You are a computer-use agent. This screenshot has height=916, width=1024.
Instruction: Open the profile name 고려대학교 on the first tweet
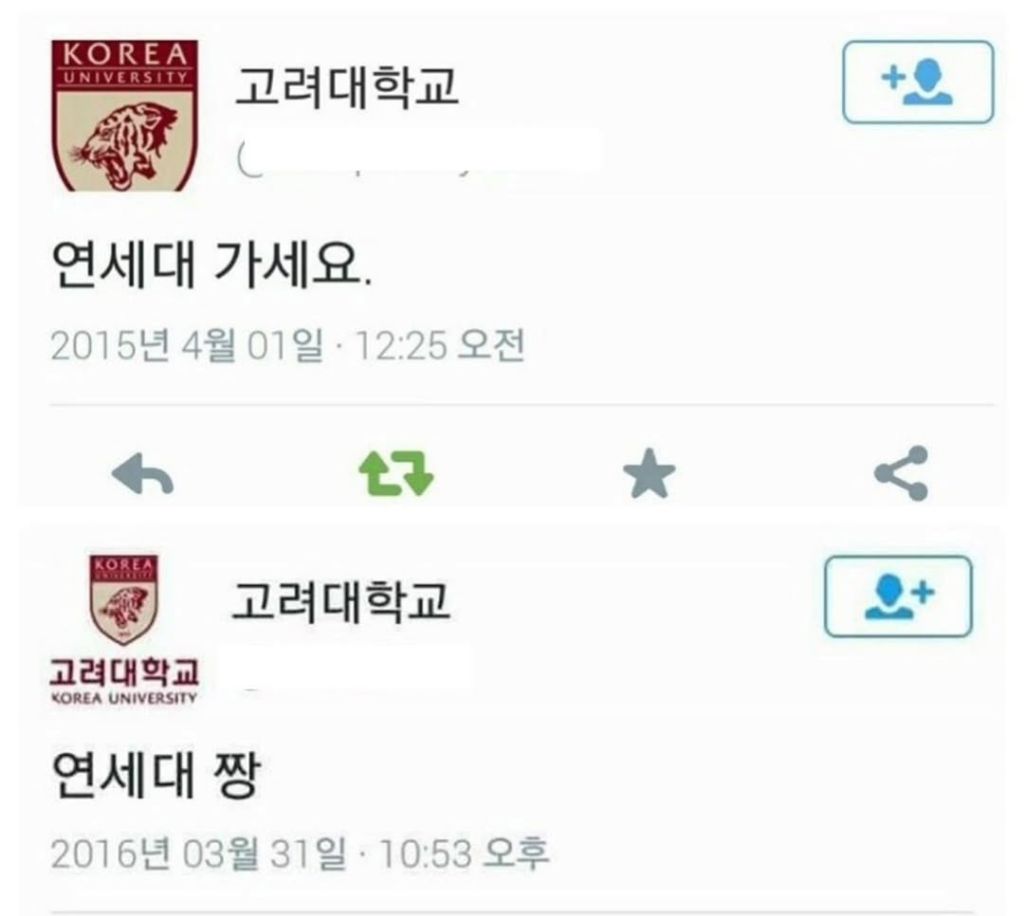[346, 86]
